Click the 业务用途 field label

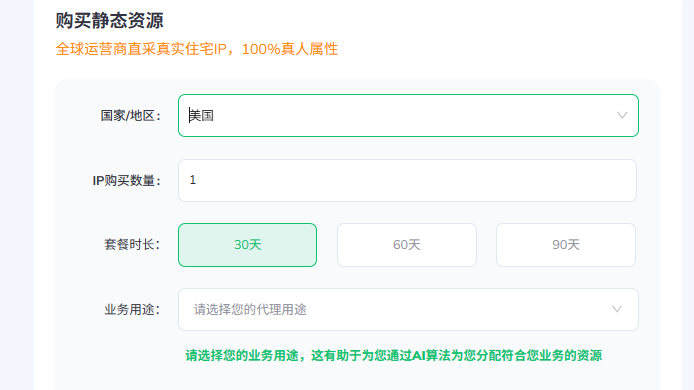coord(132,309)
